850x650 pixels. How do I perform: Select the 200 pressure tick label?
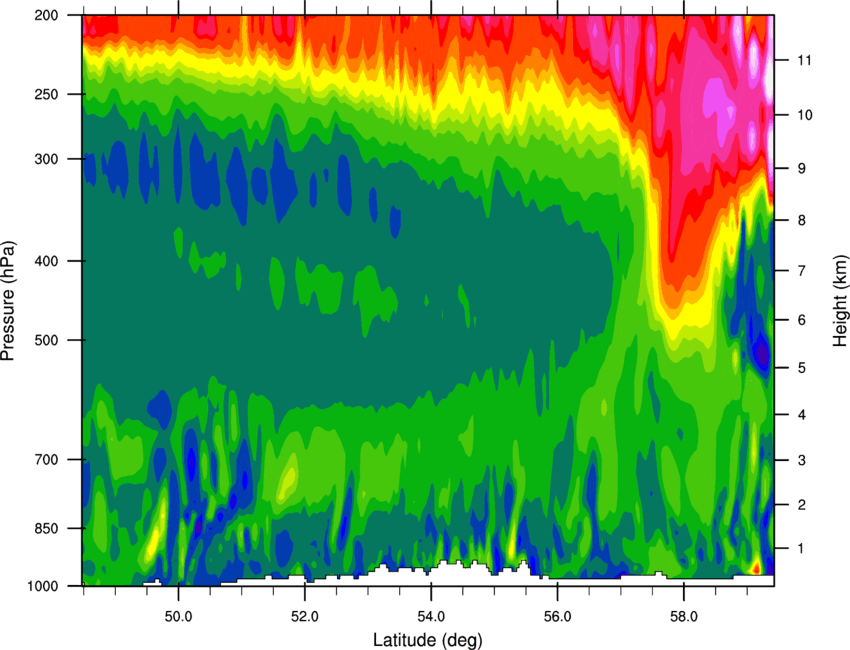[x=47, y=15]
